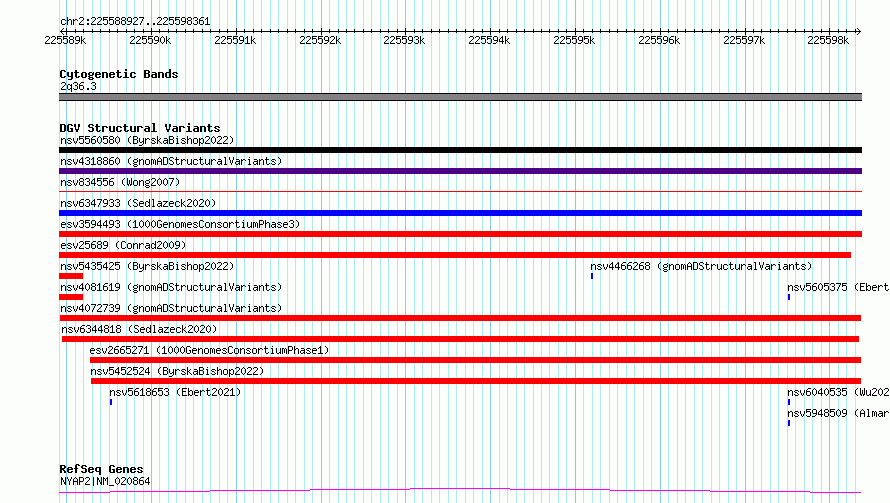Click the small blue nsv5948509 marker
The image size is (890, 503).
[x=789, y=423]
